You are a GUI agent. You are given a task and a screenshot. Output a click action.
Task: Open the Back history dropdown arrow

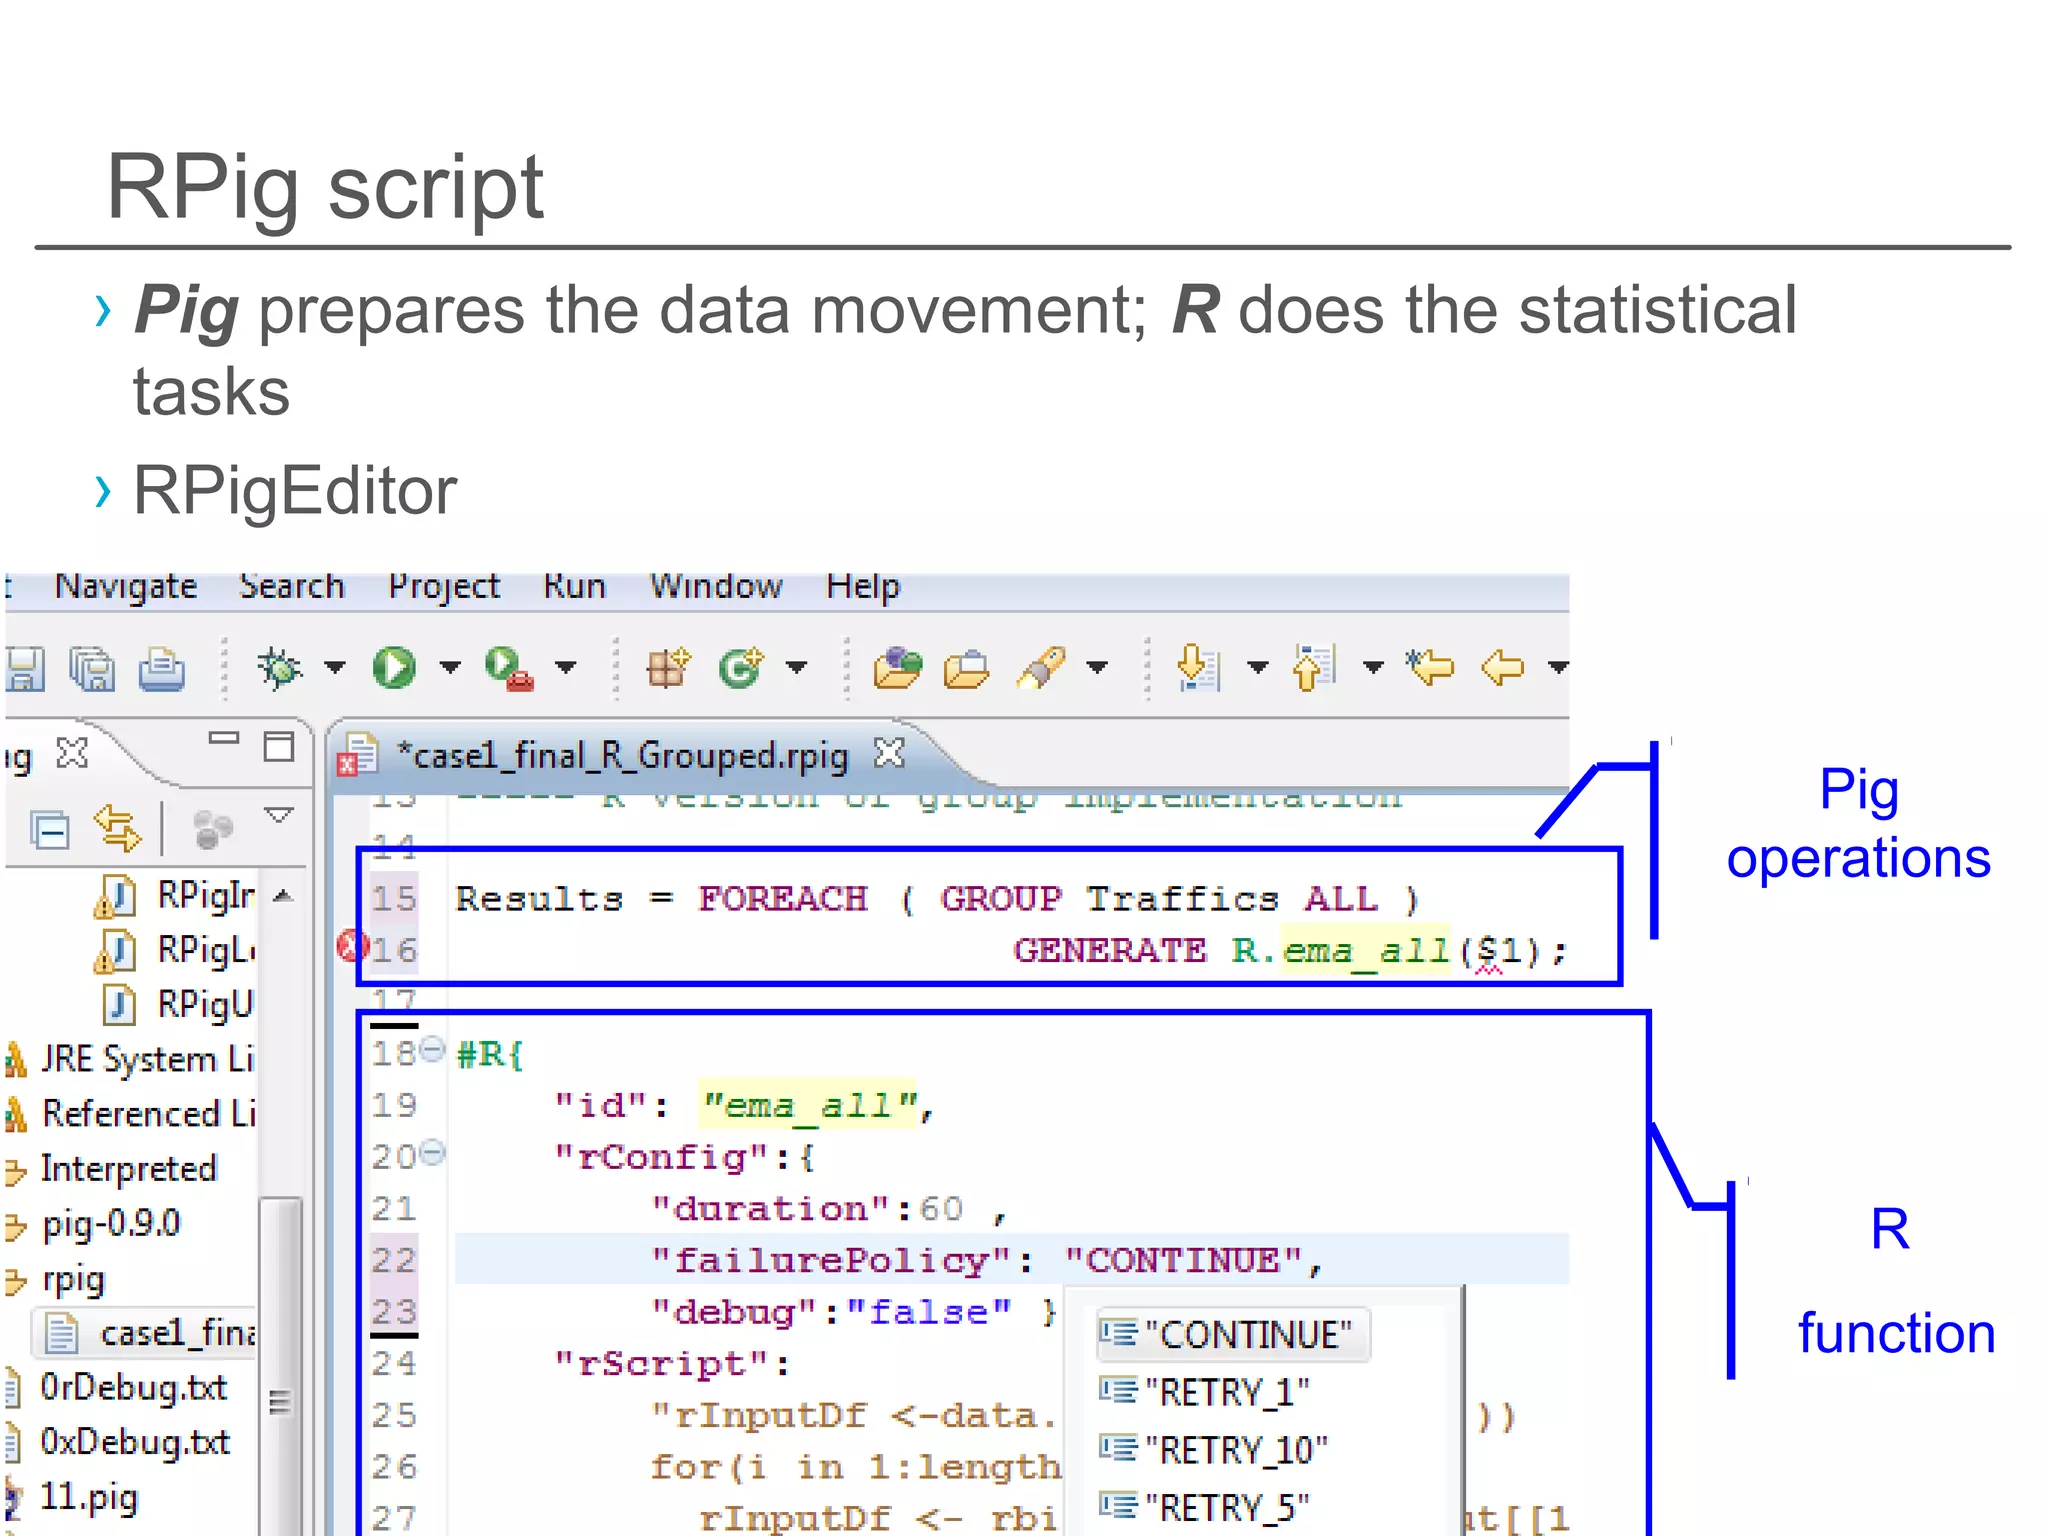(1557, 667)
